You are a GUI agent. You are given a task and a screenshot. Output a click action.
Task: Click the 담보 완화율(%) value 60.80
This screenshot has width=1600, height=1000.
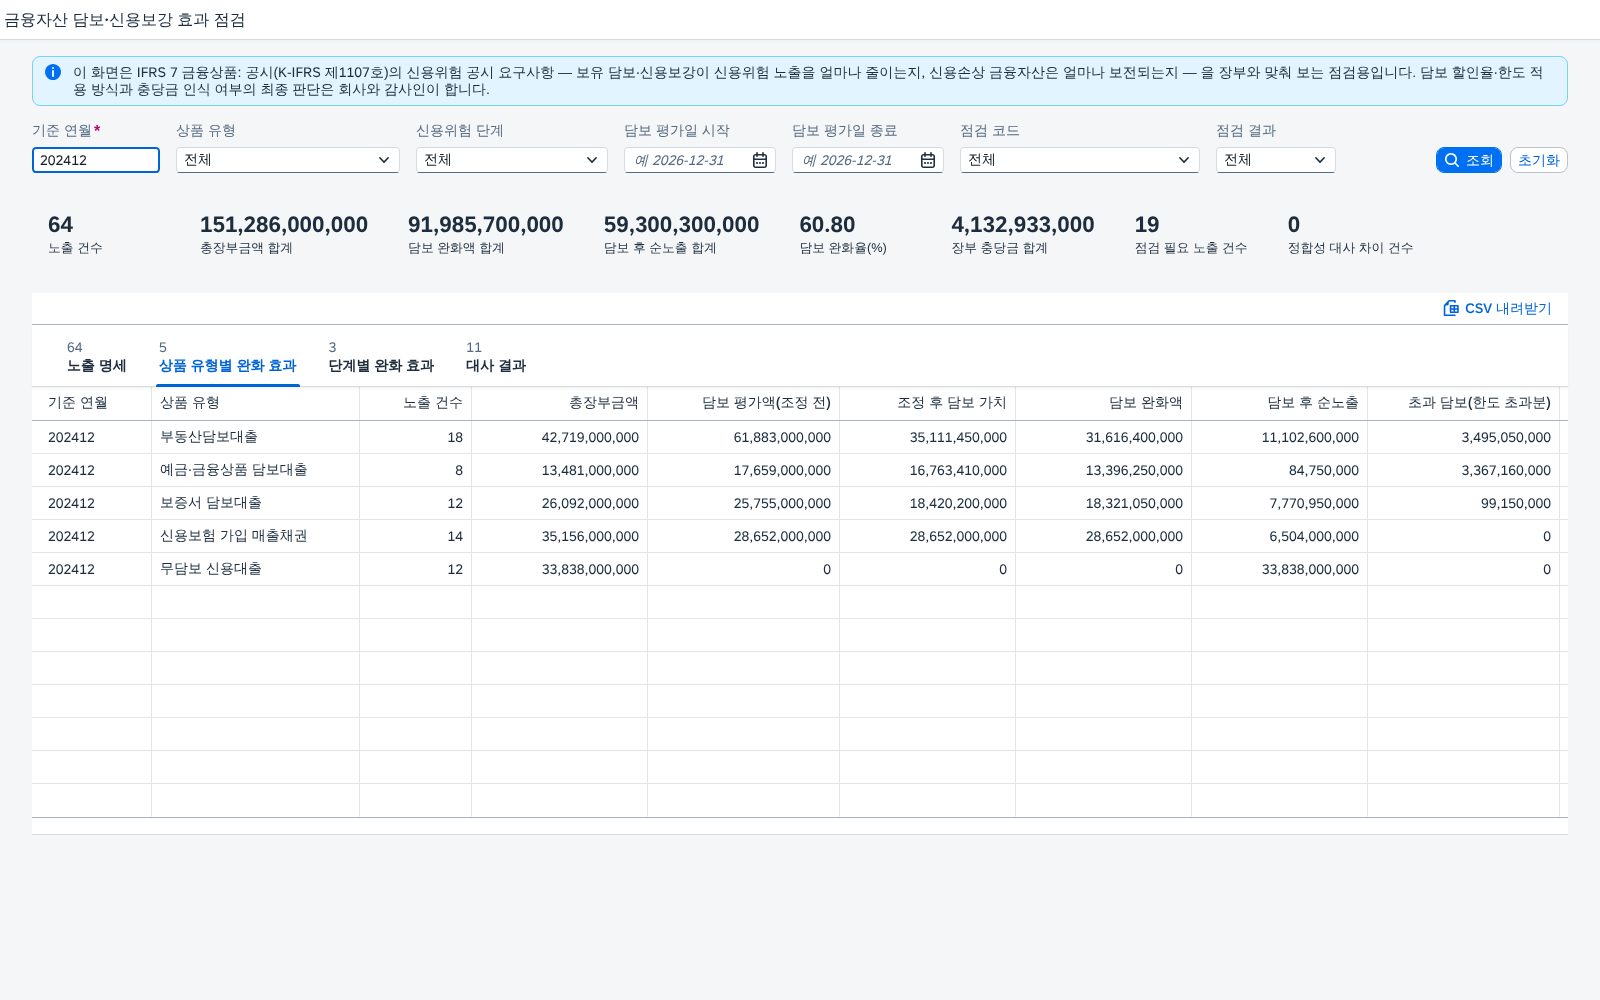[x=827, y=225]
